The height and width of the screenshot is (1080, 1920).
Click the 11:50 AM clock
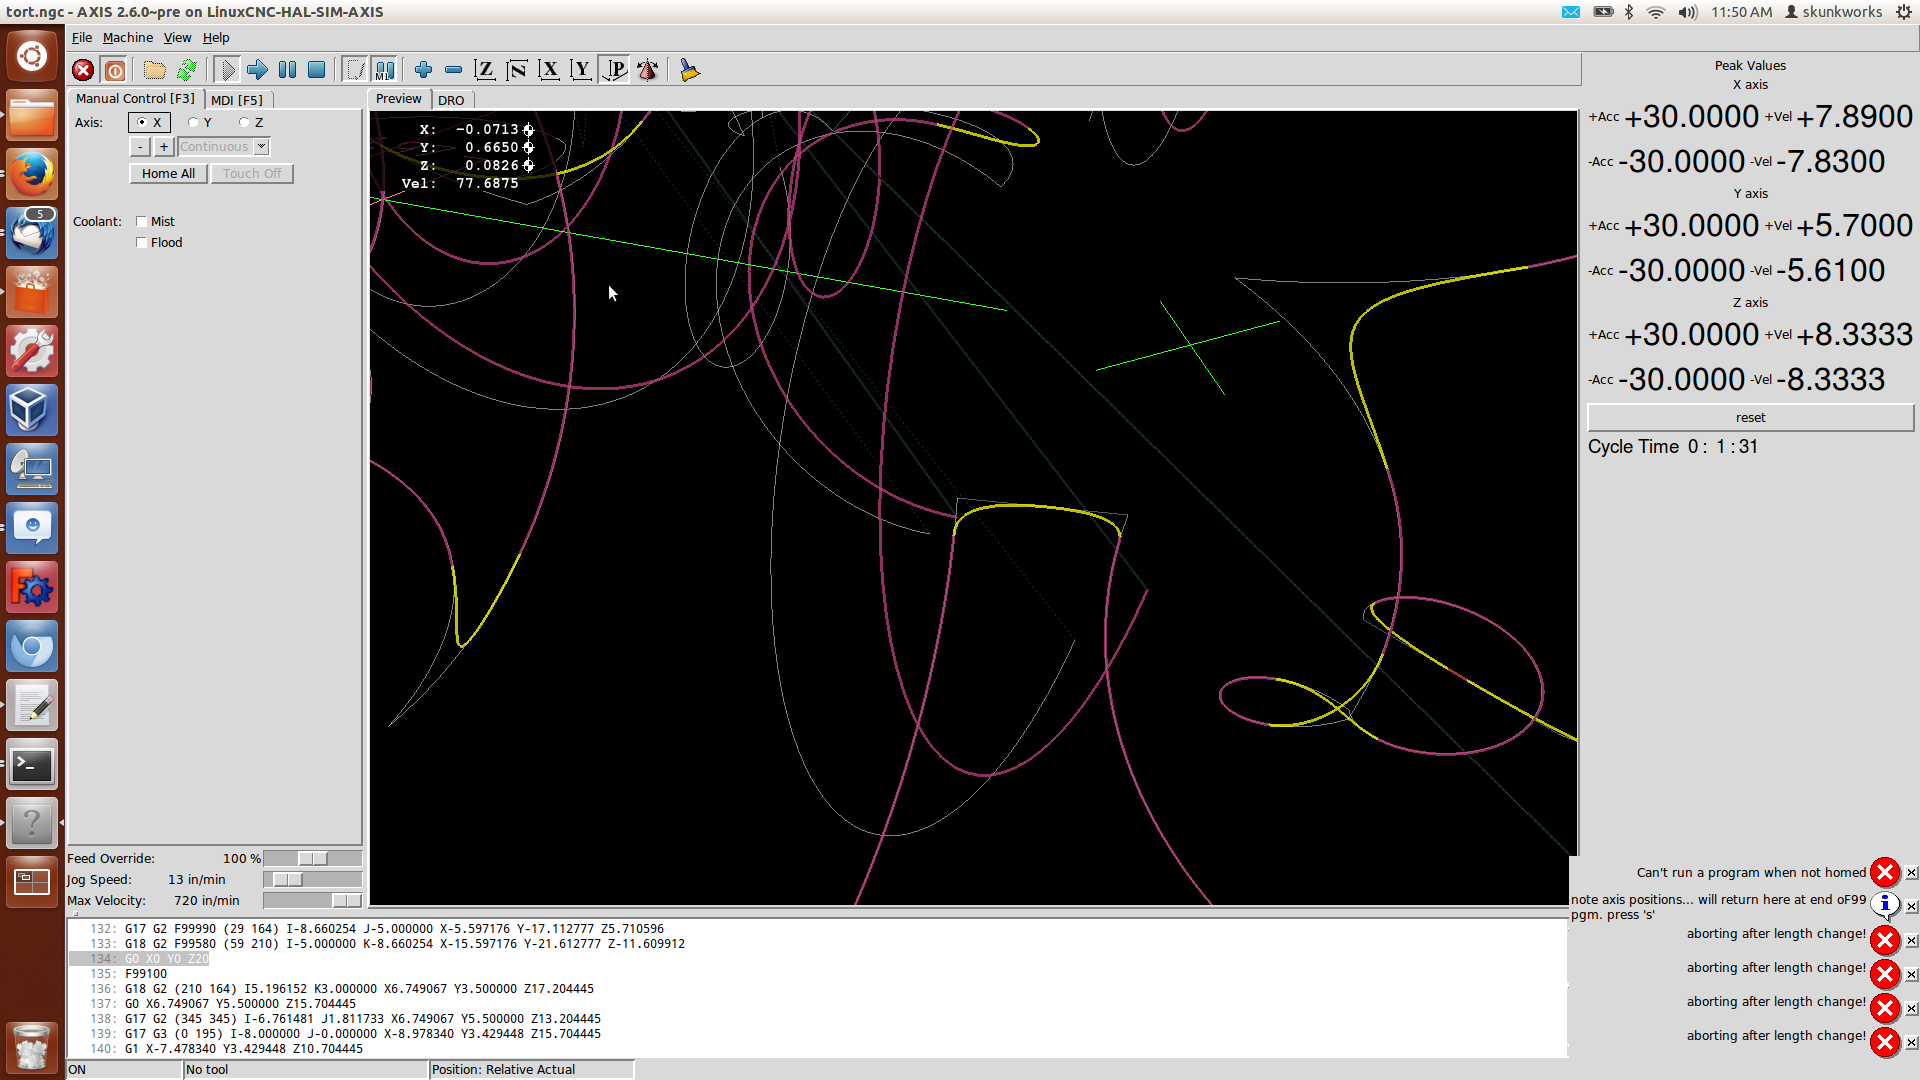[x=1741, y=12]
